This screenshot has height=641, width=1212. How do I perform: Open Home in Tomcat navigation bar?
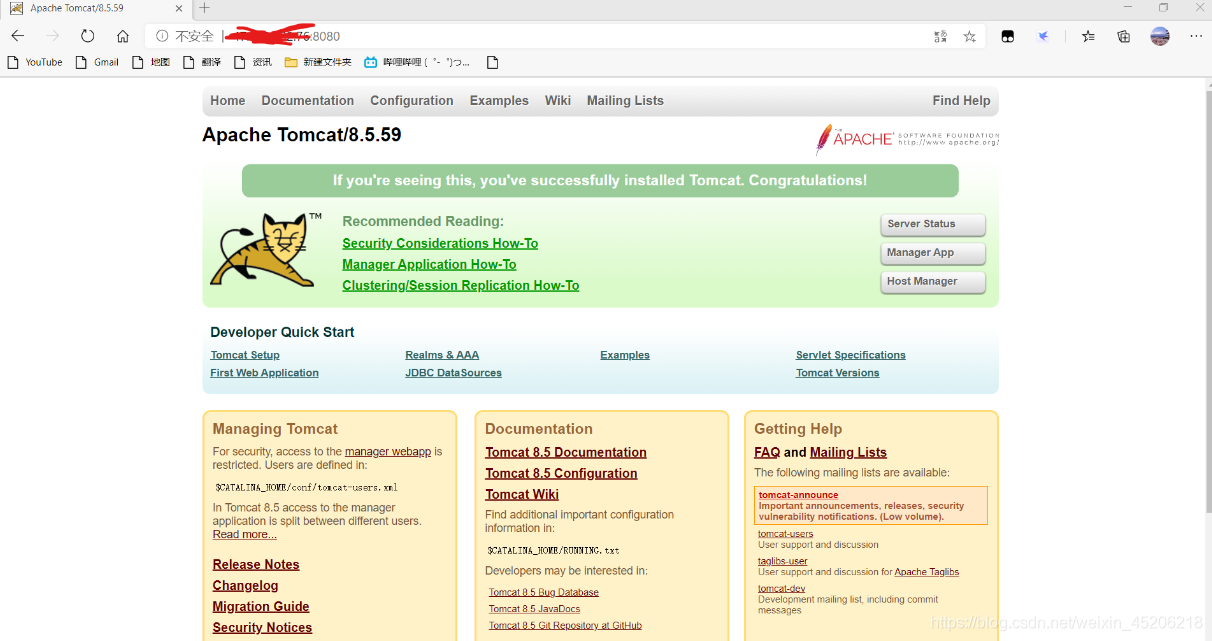(227, 101)
